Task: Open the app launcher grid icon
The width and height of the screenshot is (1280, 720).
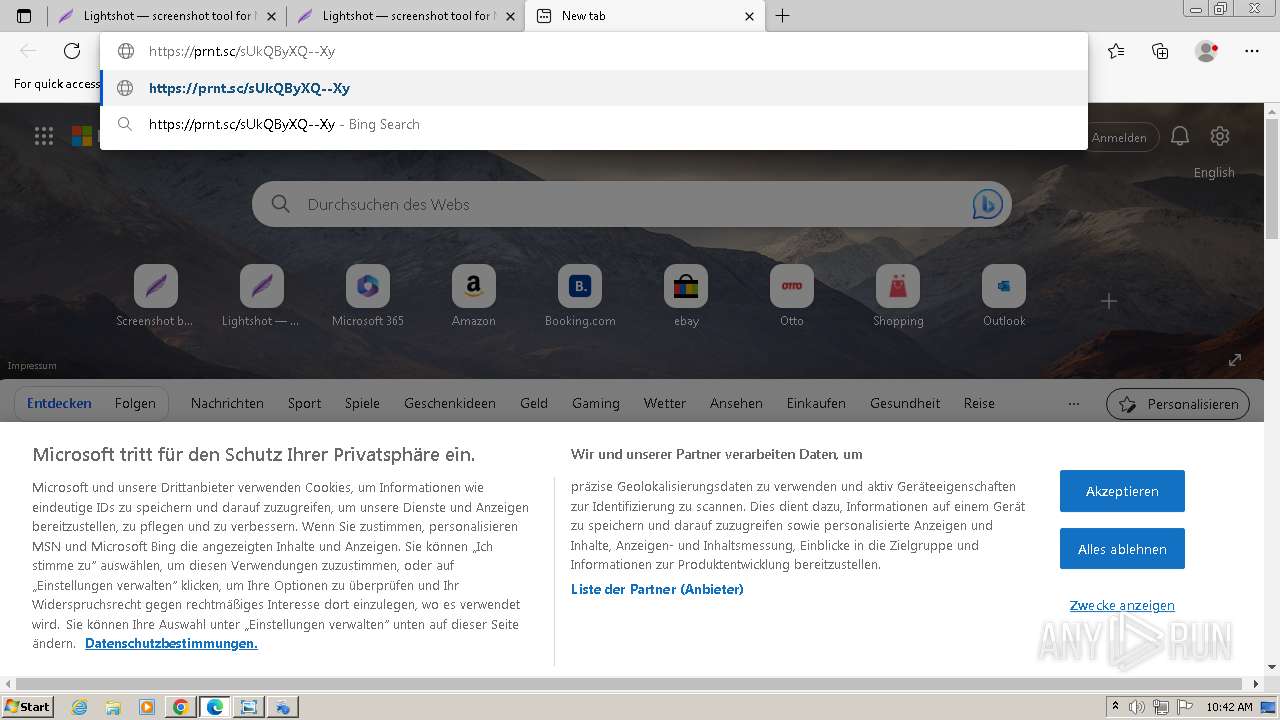Action: click(44, 137)
